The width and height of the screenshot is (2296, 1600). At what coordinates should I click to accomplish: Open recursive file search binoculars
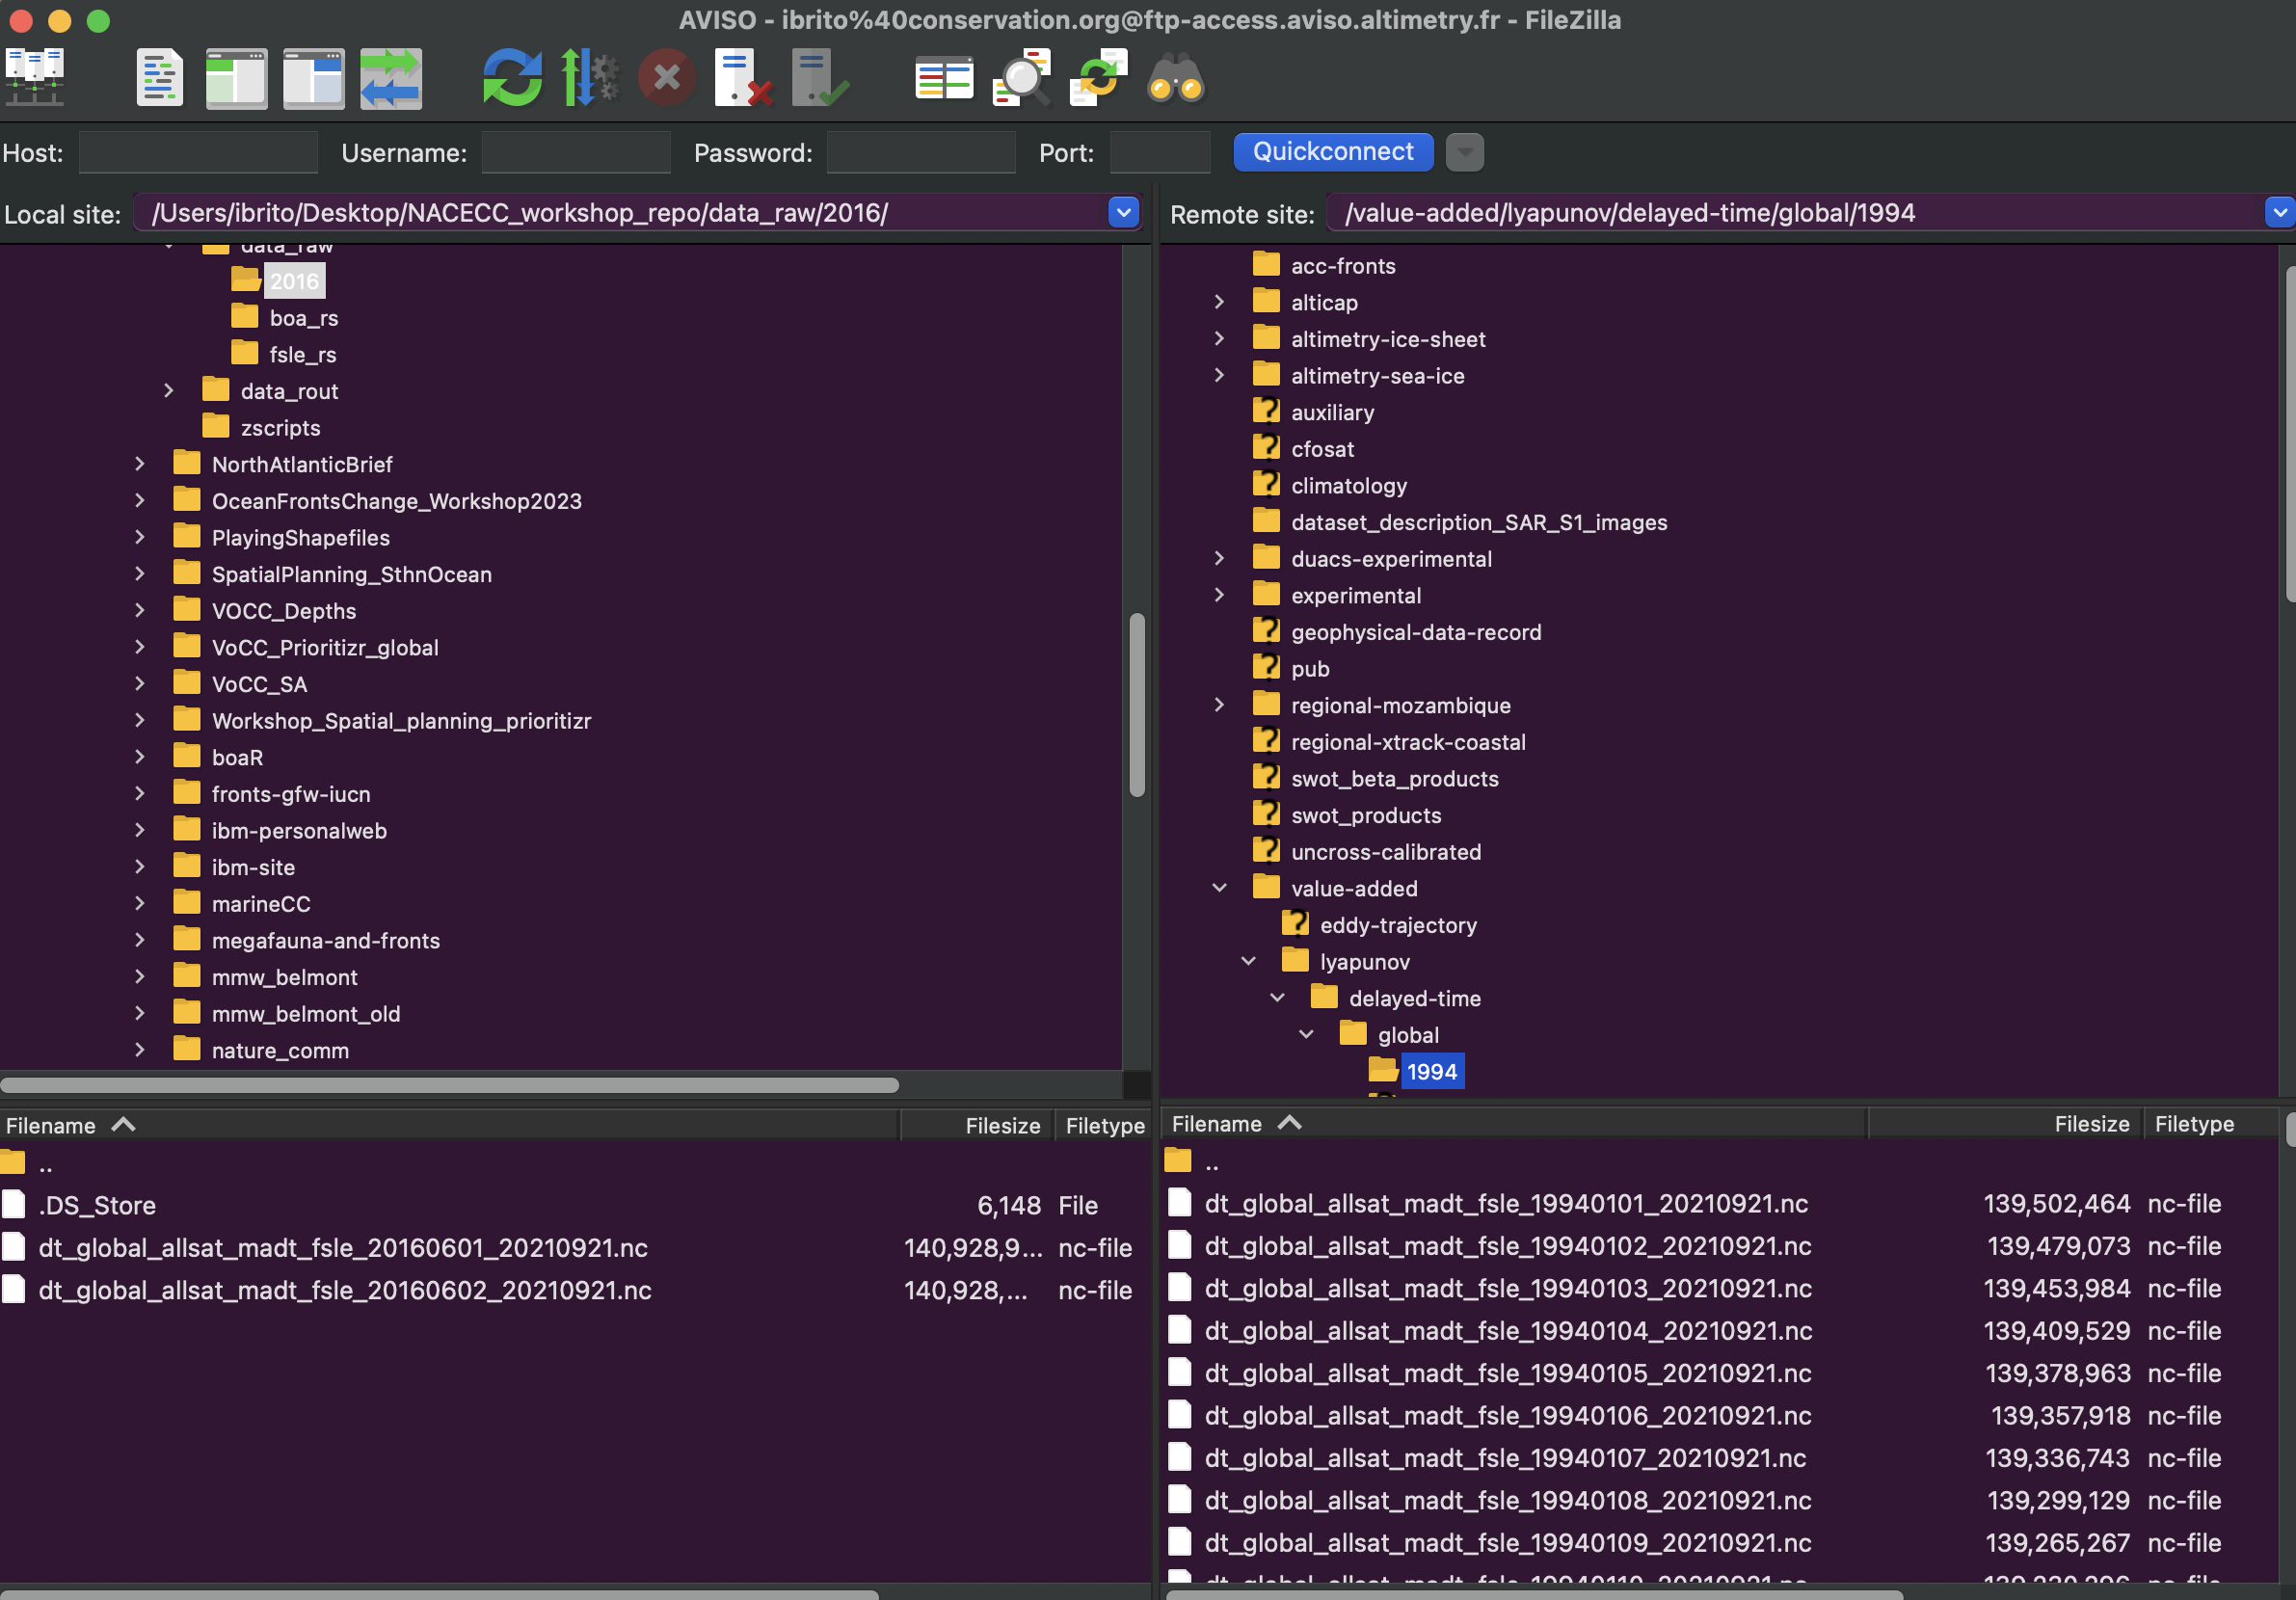coord(1175,77)
